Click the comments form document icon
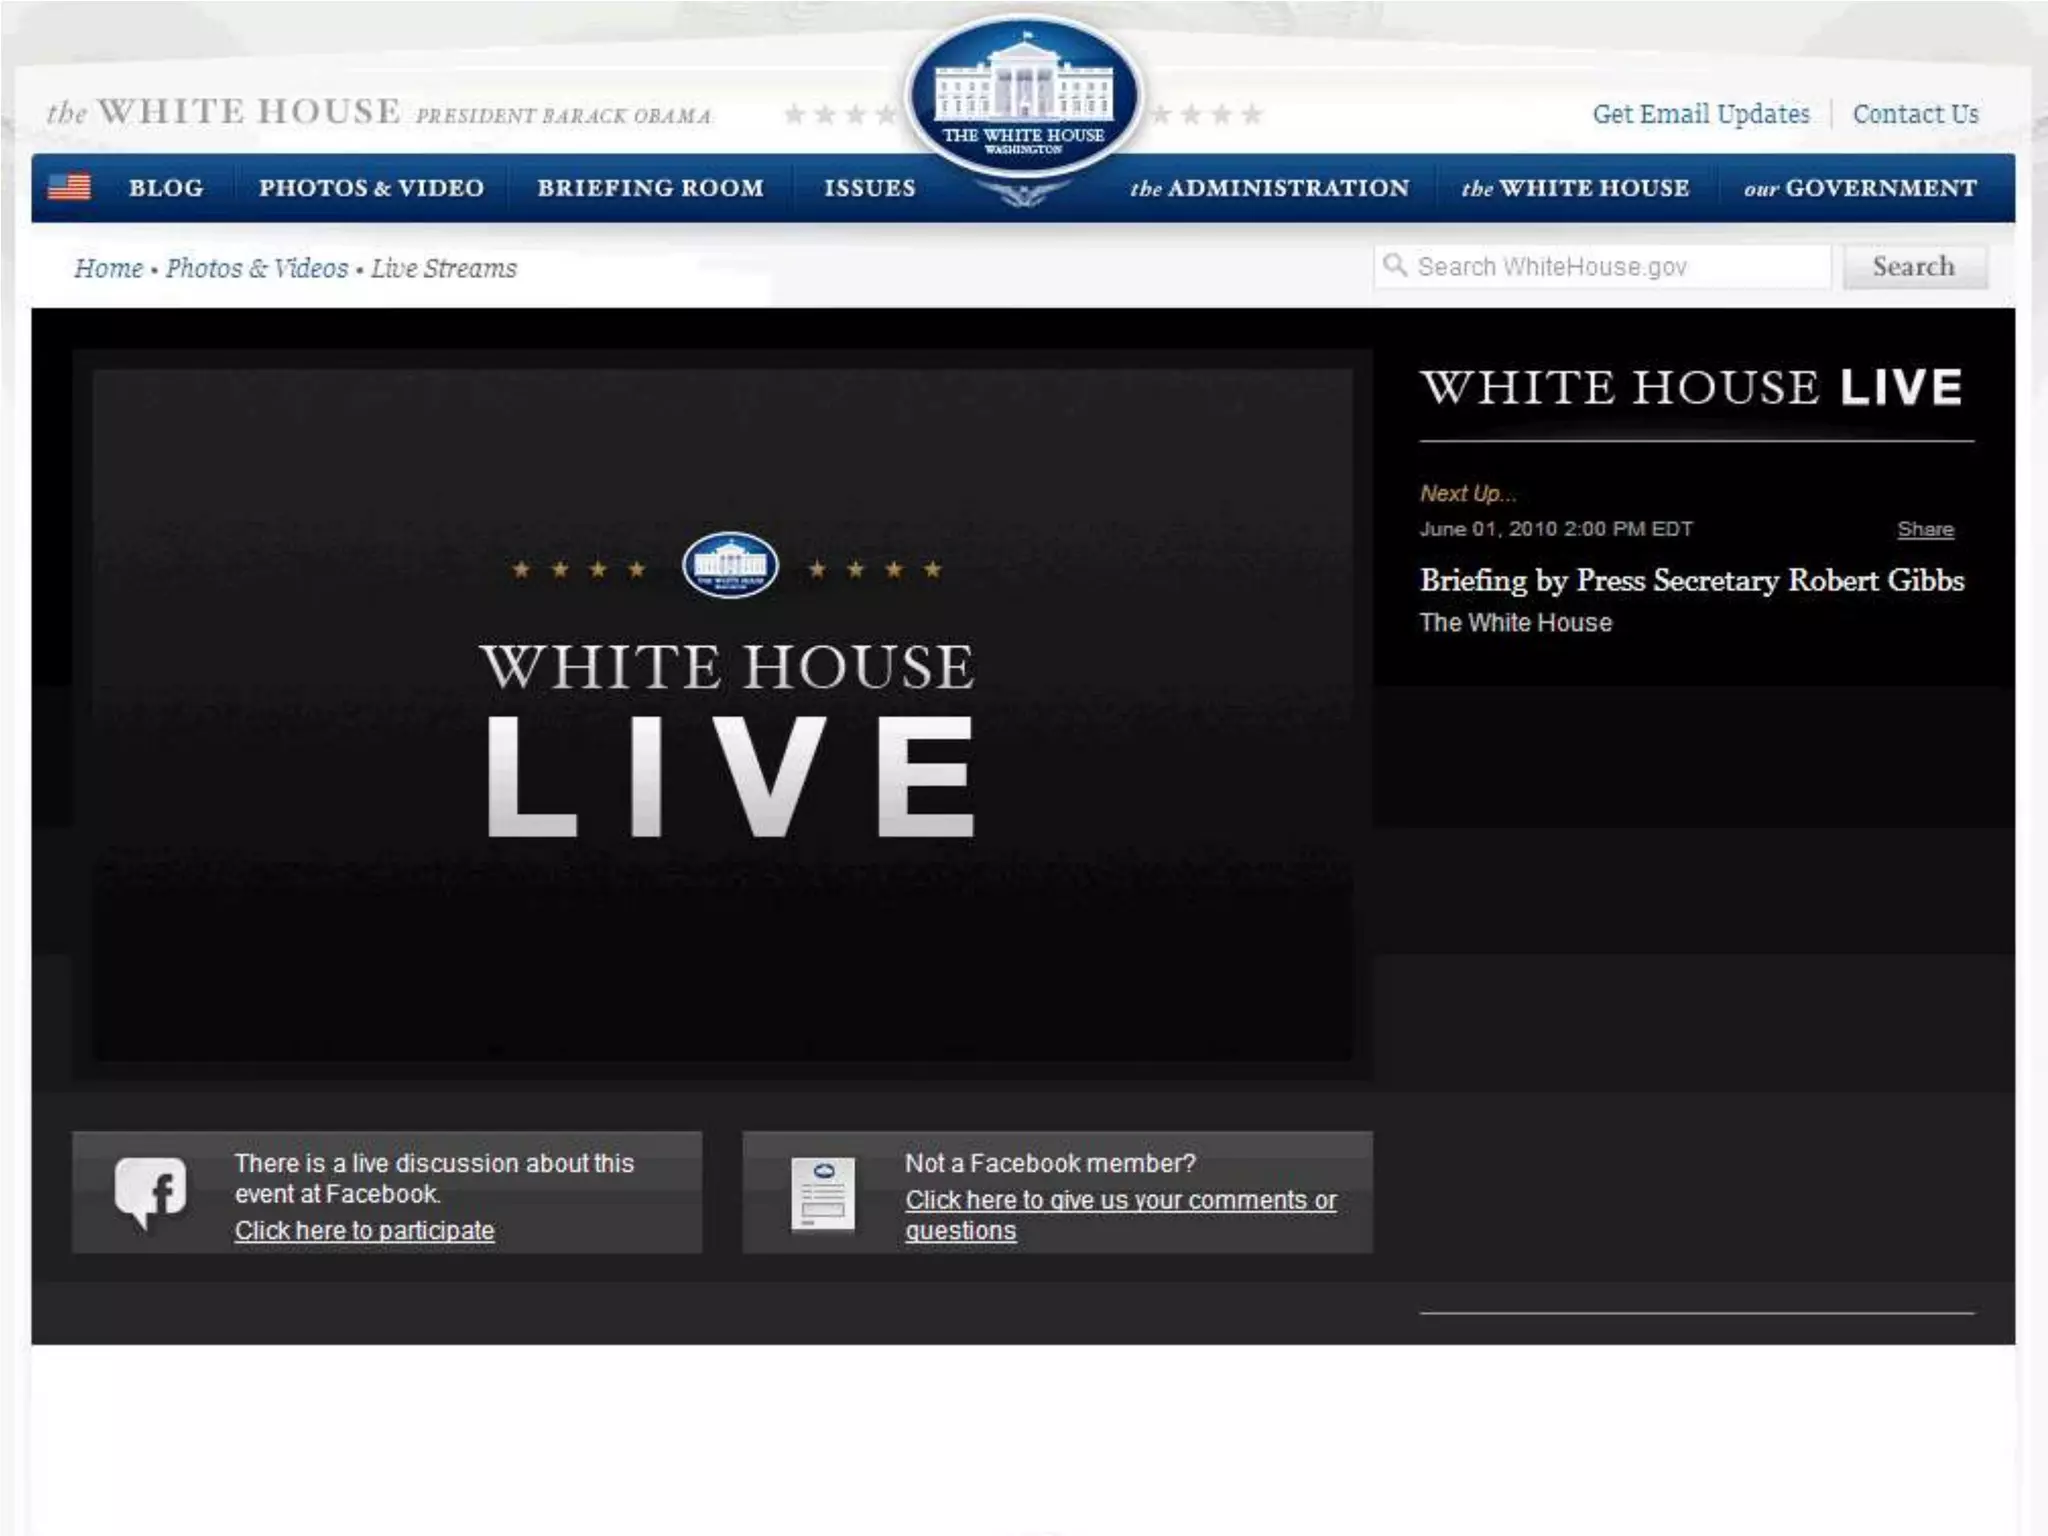The width and height of the screenshot is (2048, 1536). coord(823,1193)
